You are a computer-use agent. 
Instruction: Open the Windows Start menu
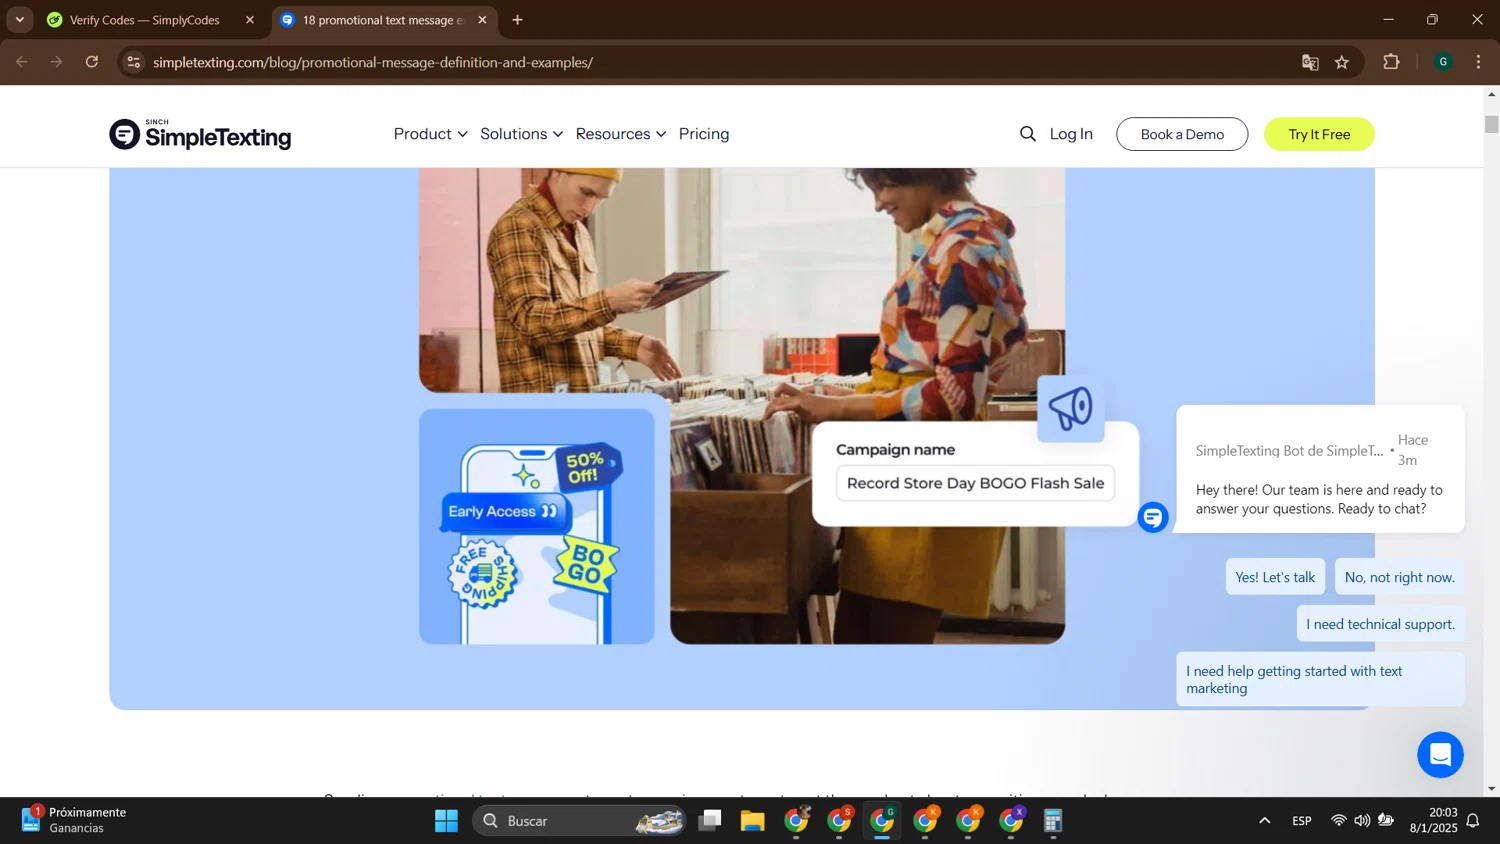click(x=446, y=821)
